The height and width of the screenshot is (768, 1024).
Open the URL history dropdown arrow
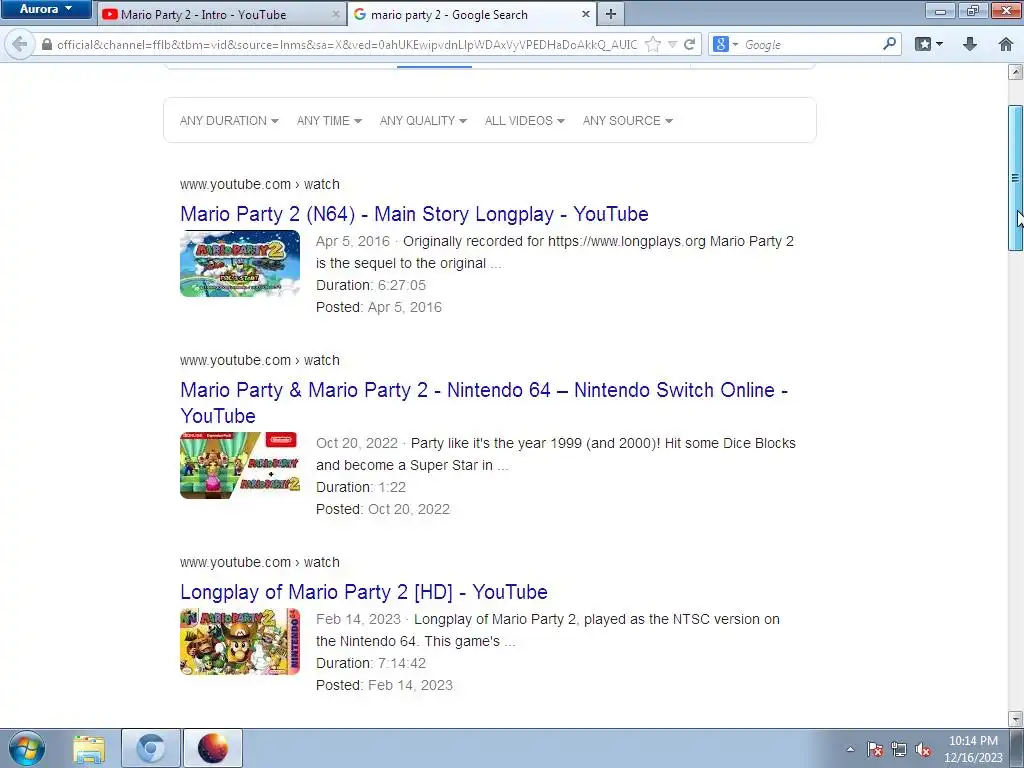(672, 44)
